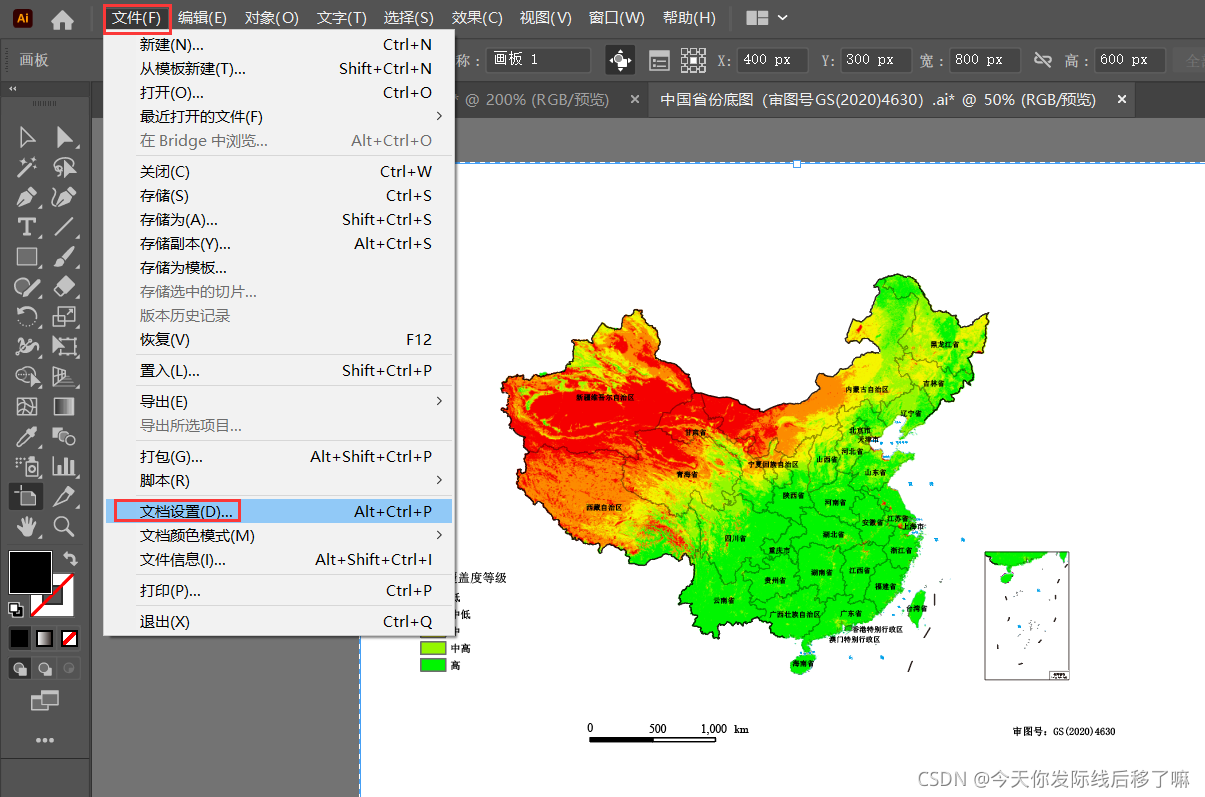Select the Slice tool
This screenshot has height=797, width=1205.
pos(65,496)
